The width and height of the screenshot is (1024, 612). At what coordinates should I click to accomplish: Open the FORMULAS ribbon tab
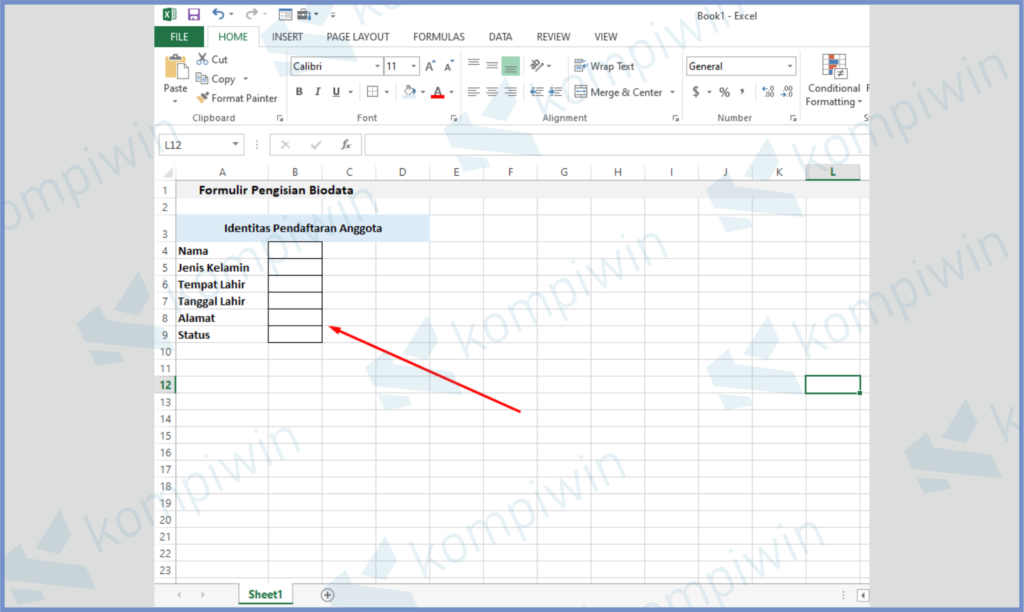[438, 37]
